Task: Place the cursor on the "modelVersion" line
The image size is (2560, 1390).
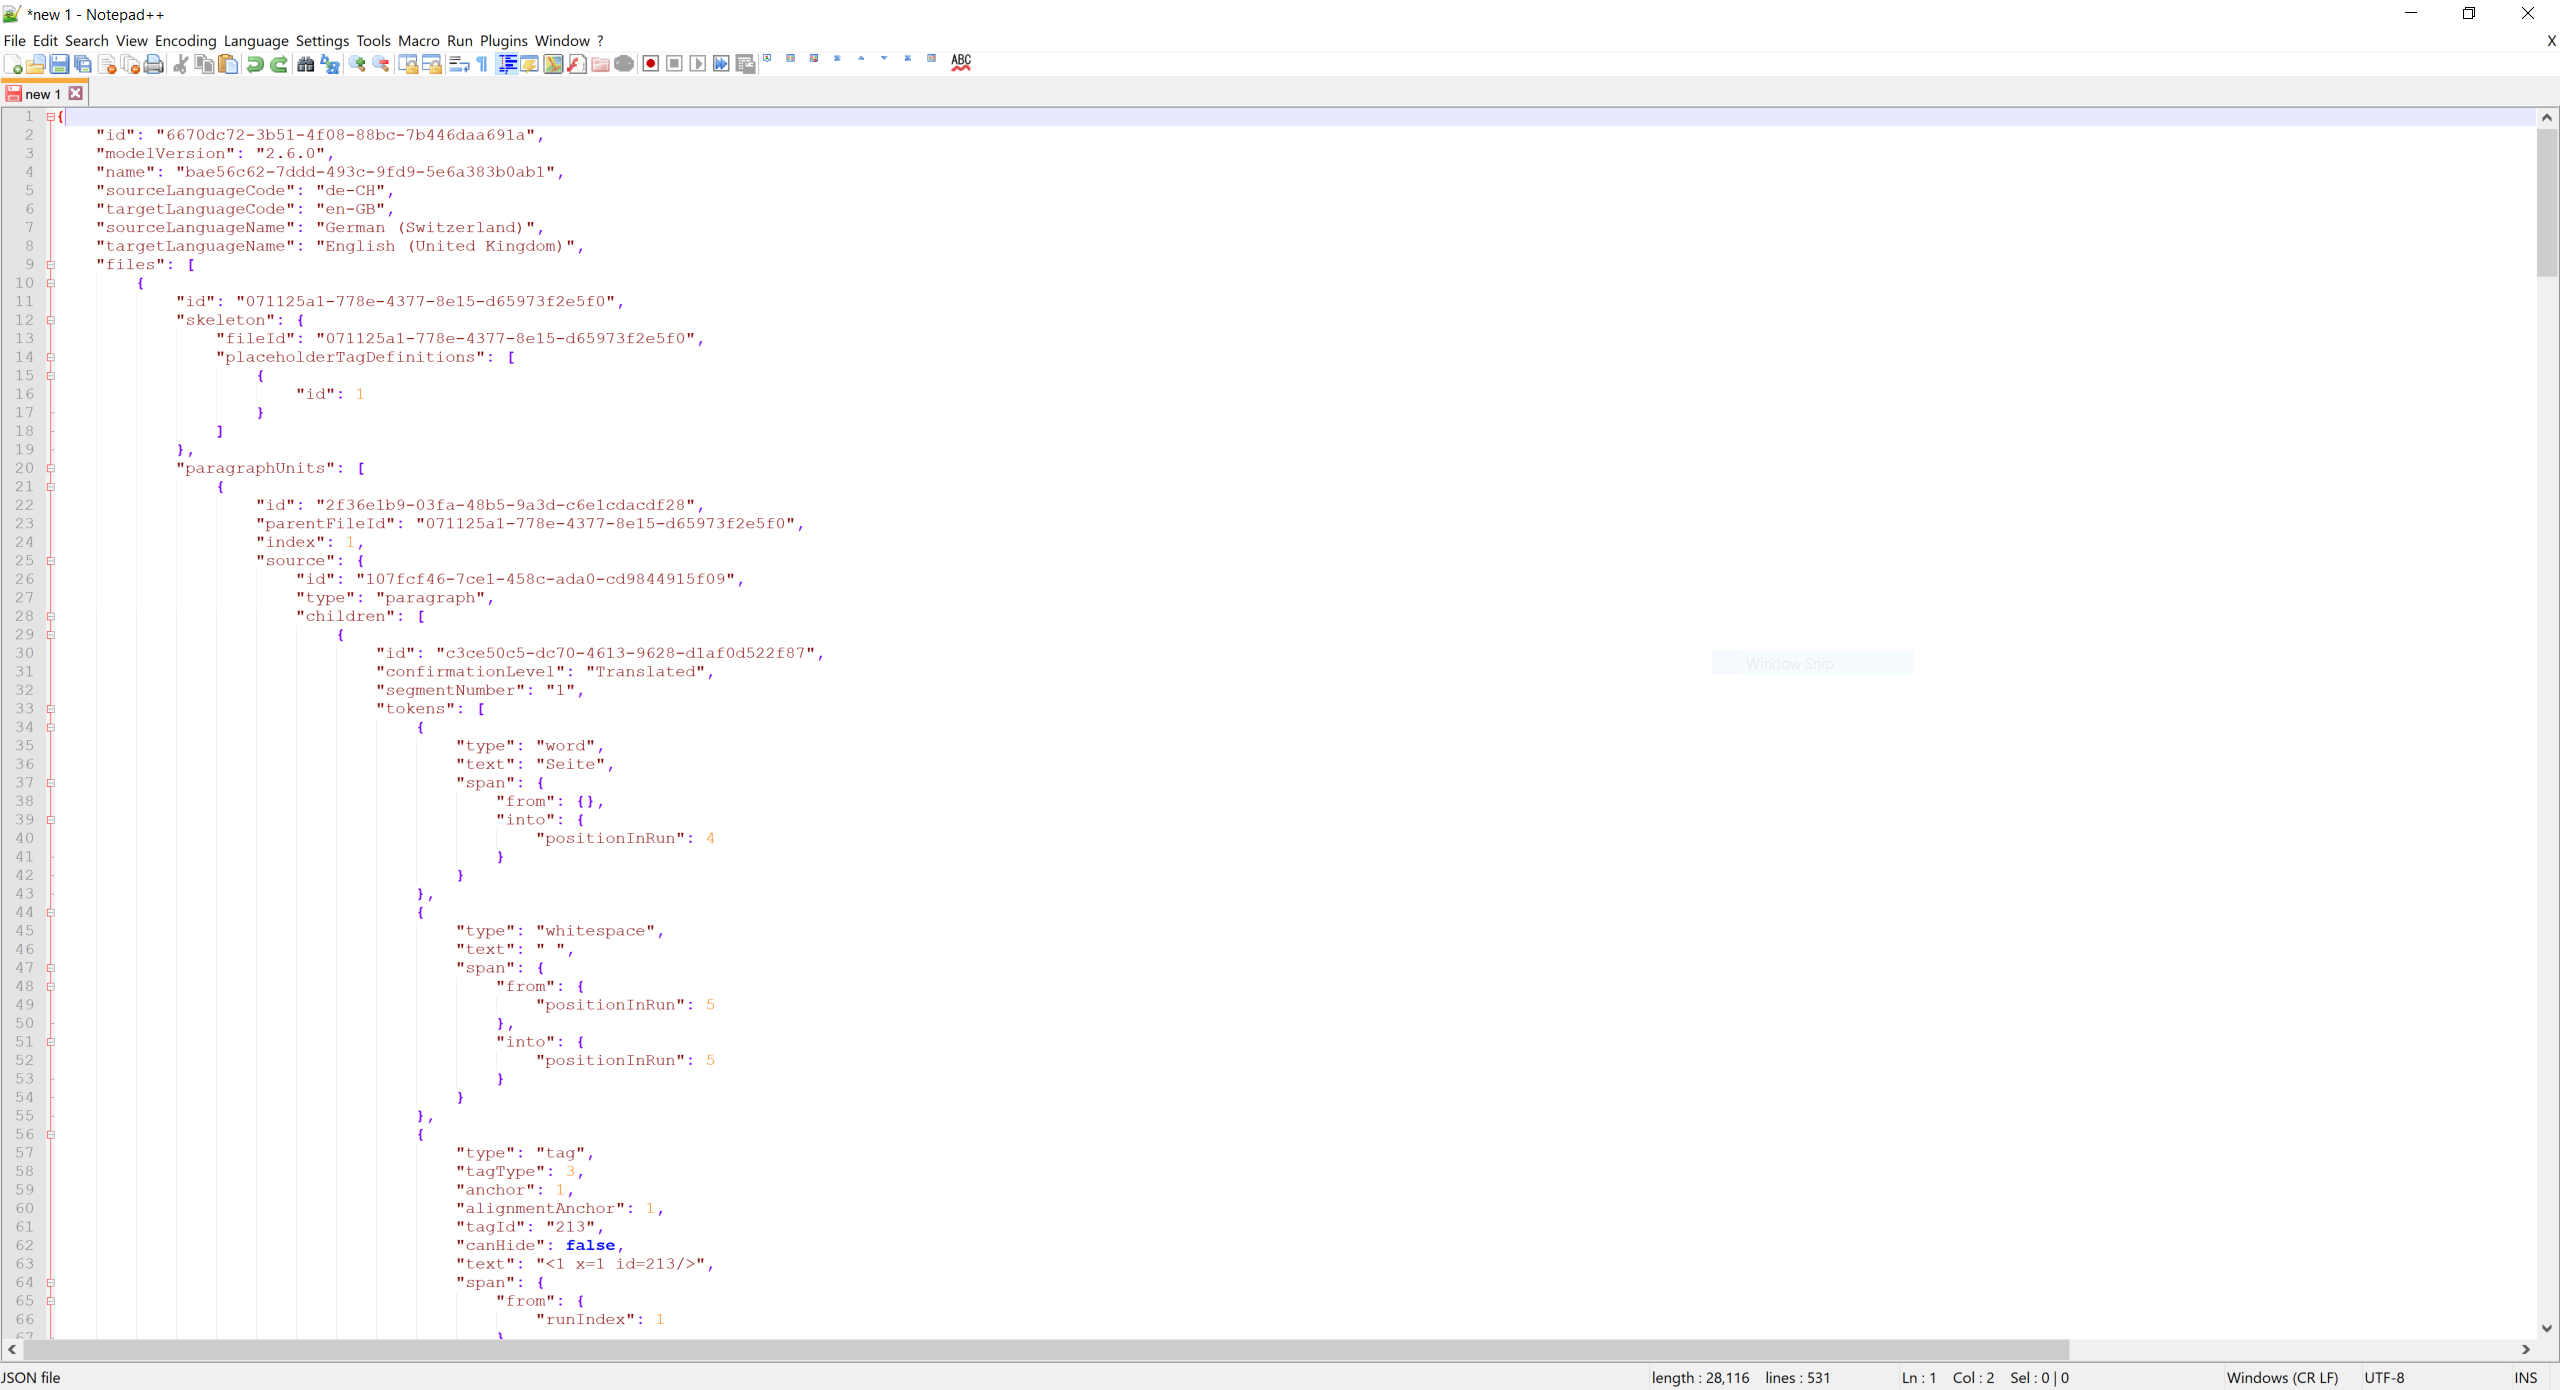Action: point(214,154)
